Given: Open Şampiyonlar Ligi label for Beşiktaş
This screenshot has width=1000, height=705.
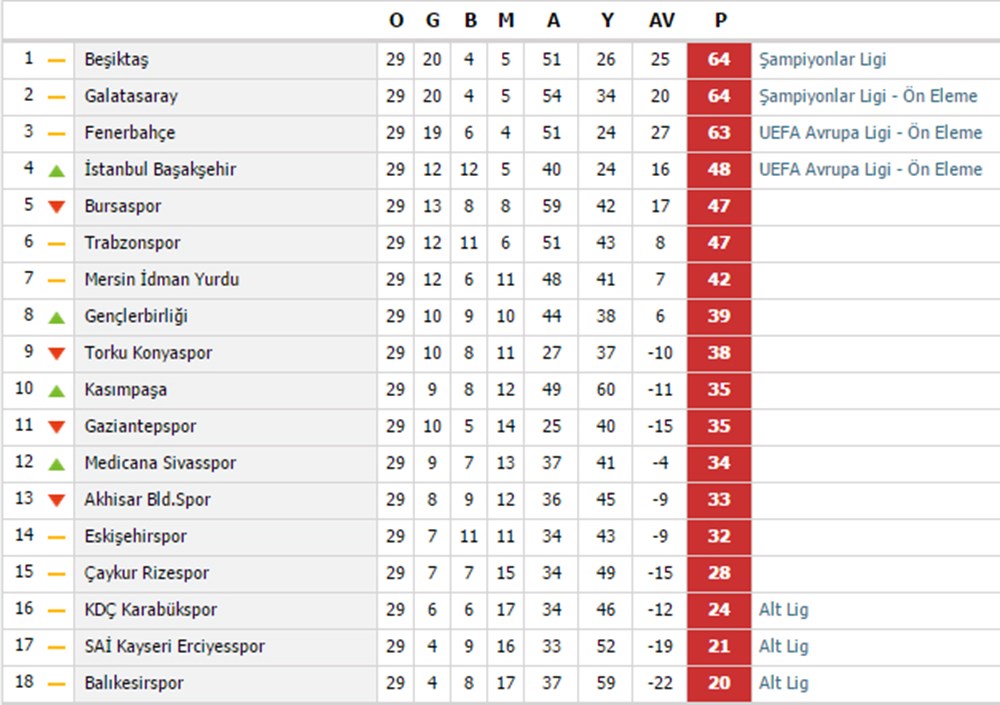Looking at the screenshot, I should [x=822, y=60].
